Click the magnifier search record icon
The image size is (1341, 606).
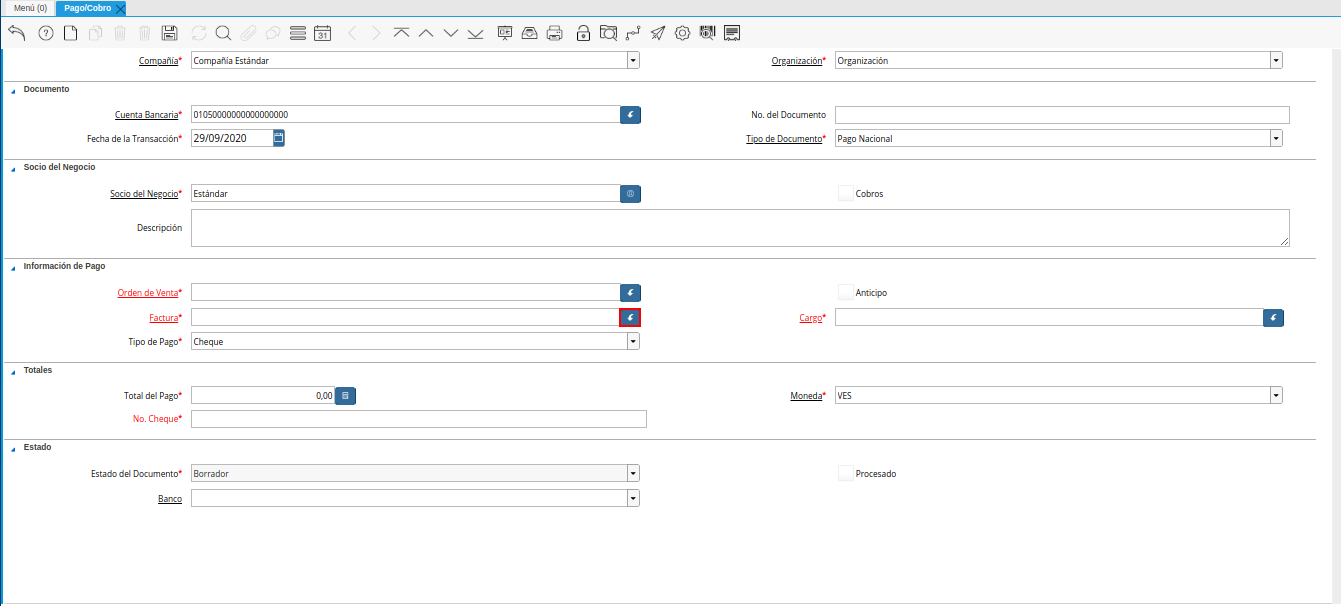tap(223, 33)
